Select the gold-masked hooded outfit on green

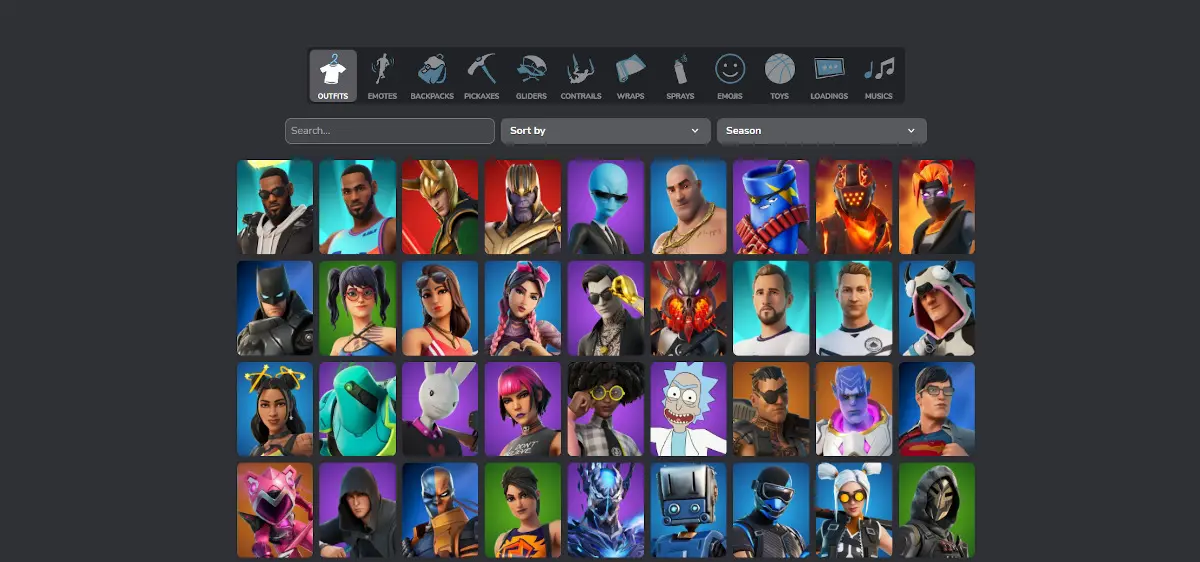(x=937, y=510)
